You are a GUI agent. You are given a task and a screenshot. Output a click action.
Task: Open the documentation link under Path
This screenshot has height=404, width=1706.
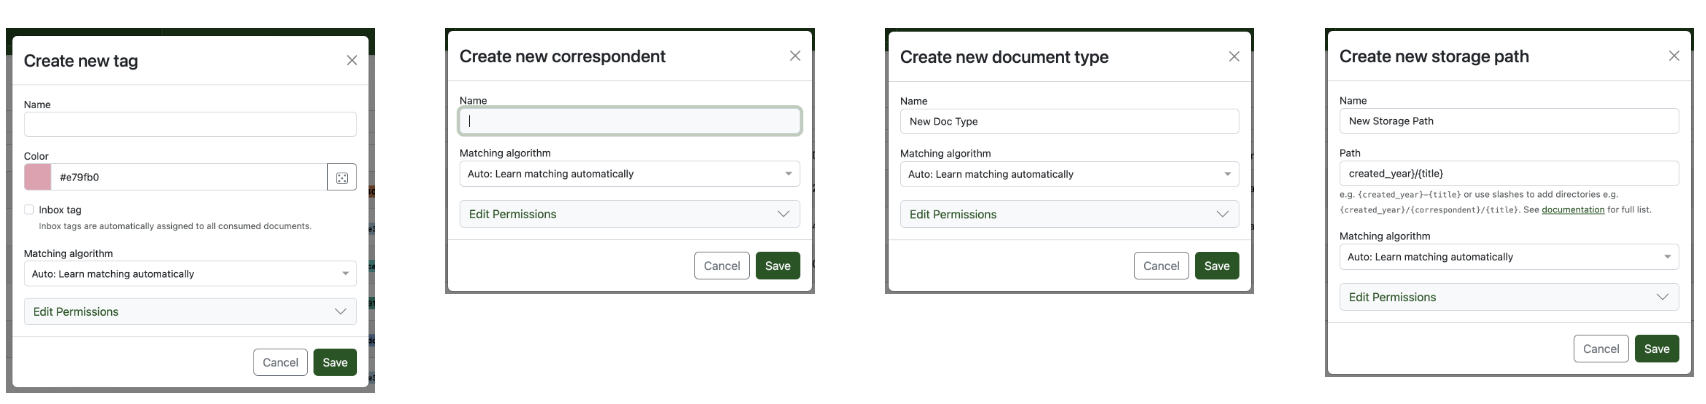(x=1572, y=210)
